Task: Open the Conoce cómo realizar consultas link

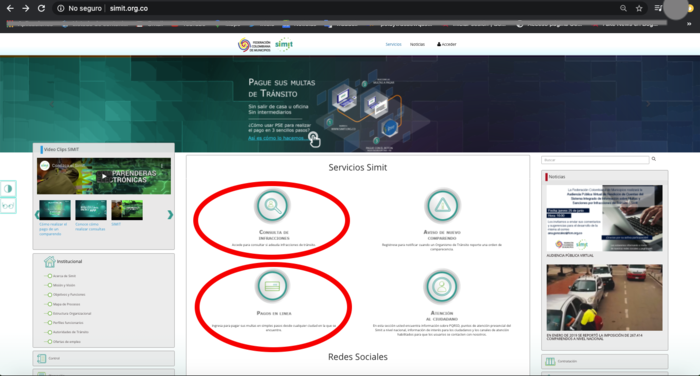Action: (90, 226)
